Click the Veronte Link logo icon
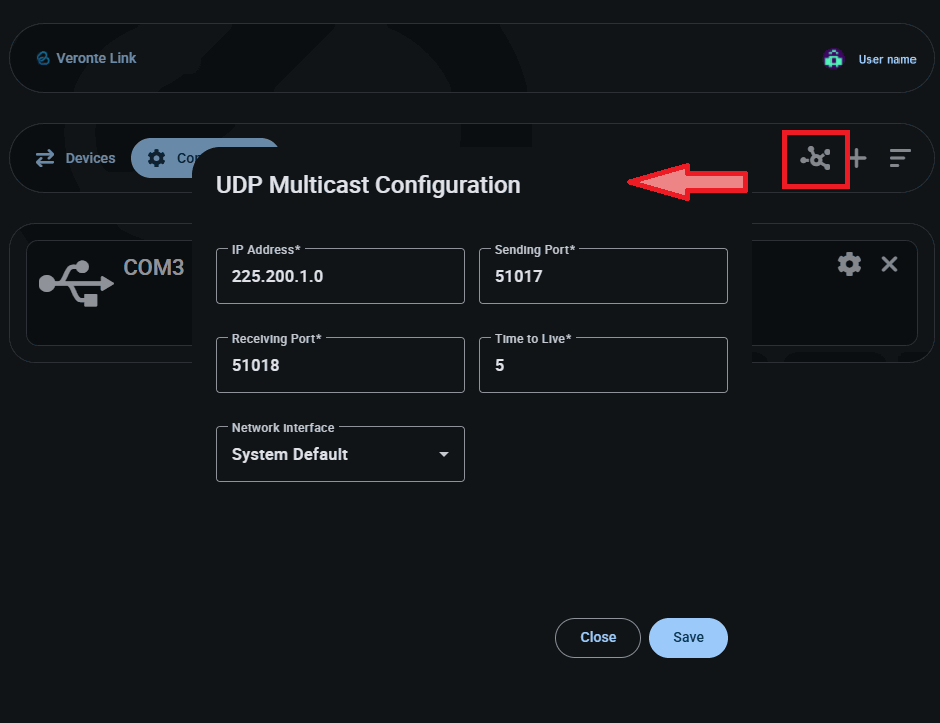 tap(43, 58)
